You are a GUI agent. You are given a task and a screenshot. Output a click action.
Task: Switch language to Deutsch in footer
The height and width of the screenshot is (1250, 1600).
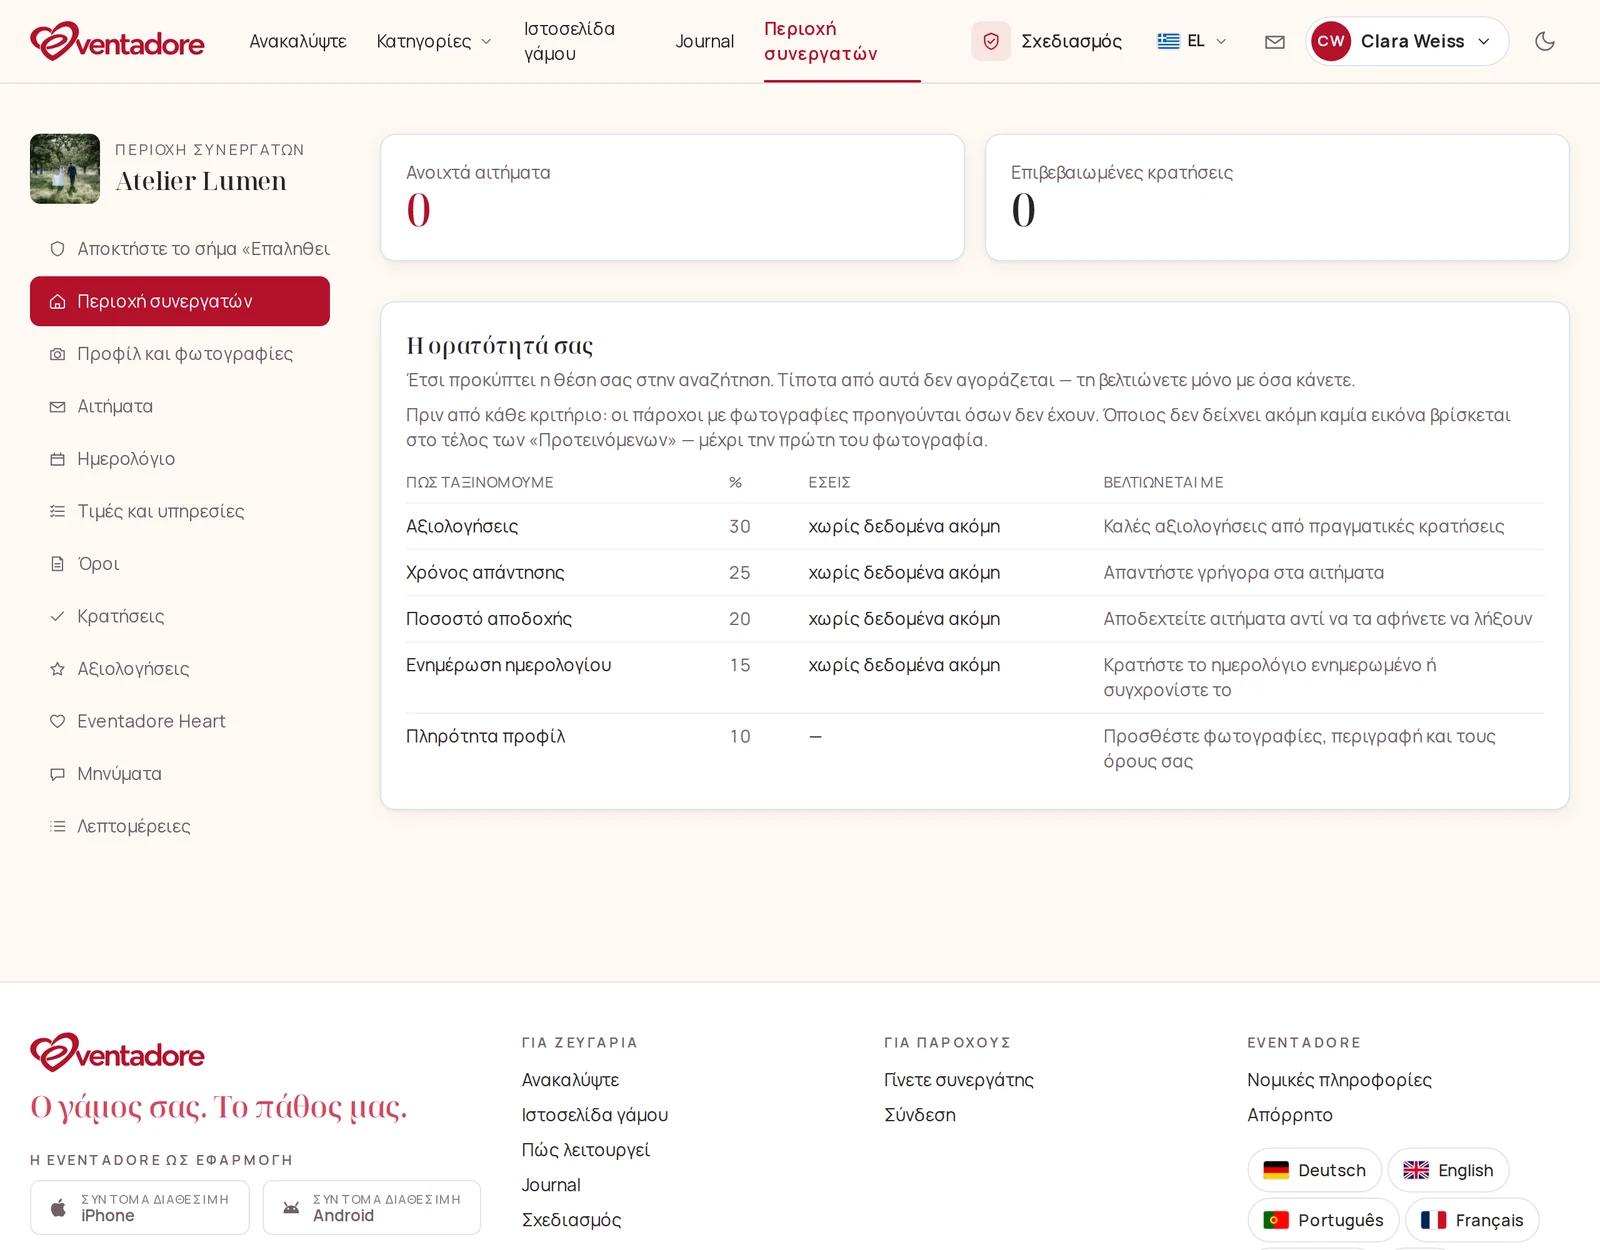(1314, 1170)
